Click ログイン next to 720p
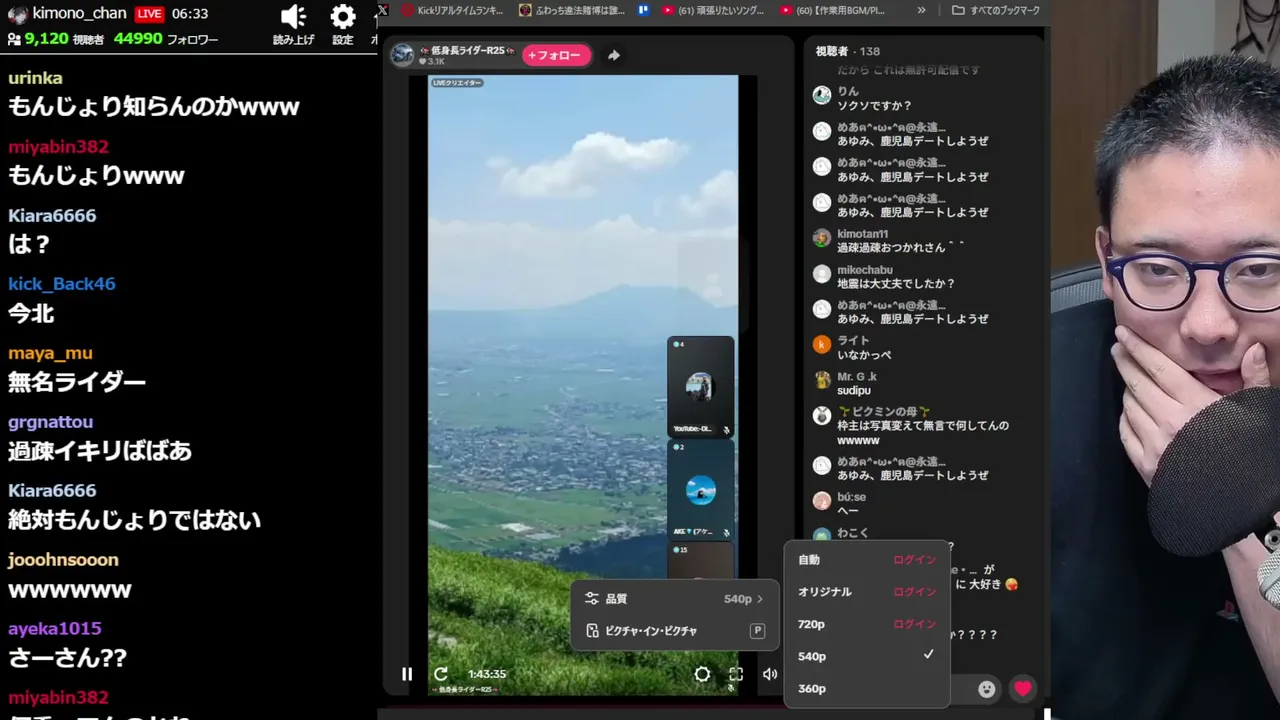This screenshot has width=1280, height=720. (915, 624)
